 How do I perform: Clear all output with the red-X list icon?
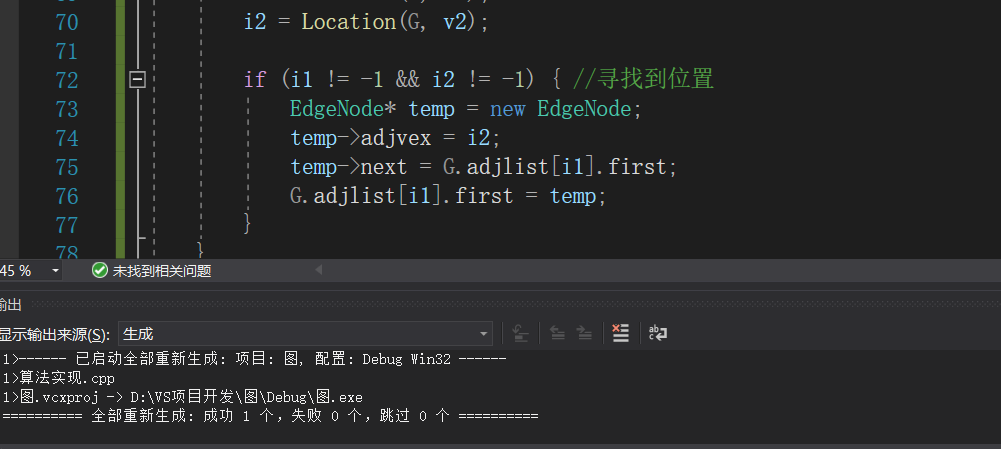click(x=621, y=333)
